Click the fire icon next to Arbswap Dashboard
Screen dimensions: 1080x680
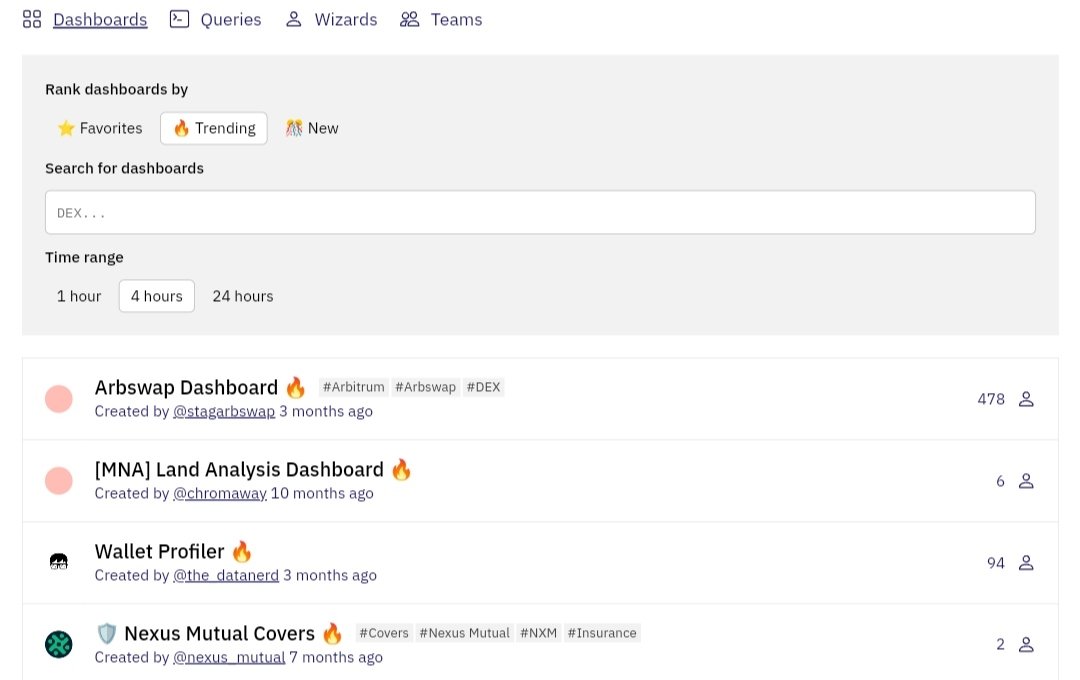click(295, 387)
